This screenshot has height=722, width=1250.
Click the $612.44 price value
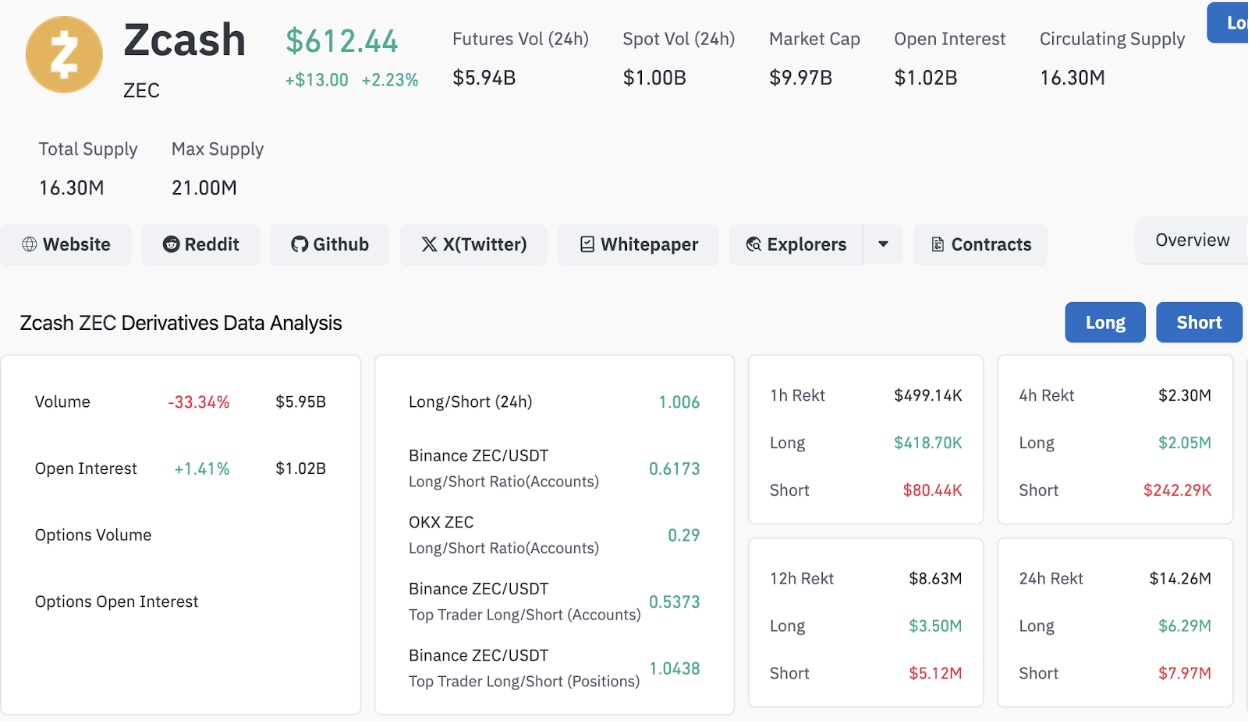342,41
